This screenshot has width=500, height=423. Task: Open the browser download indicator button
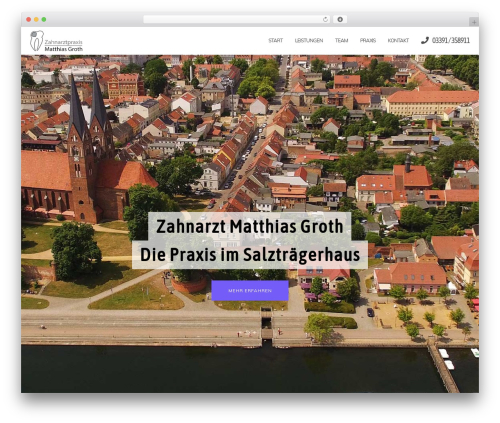[x=340, y=20]
